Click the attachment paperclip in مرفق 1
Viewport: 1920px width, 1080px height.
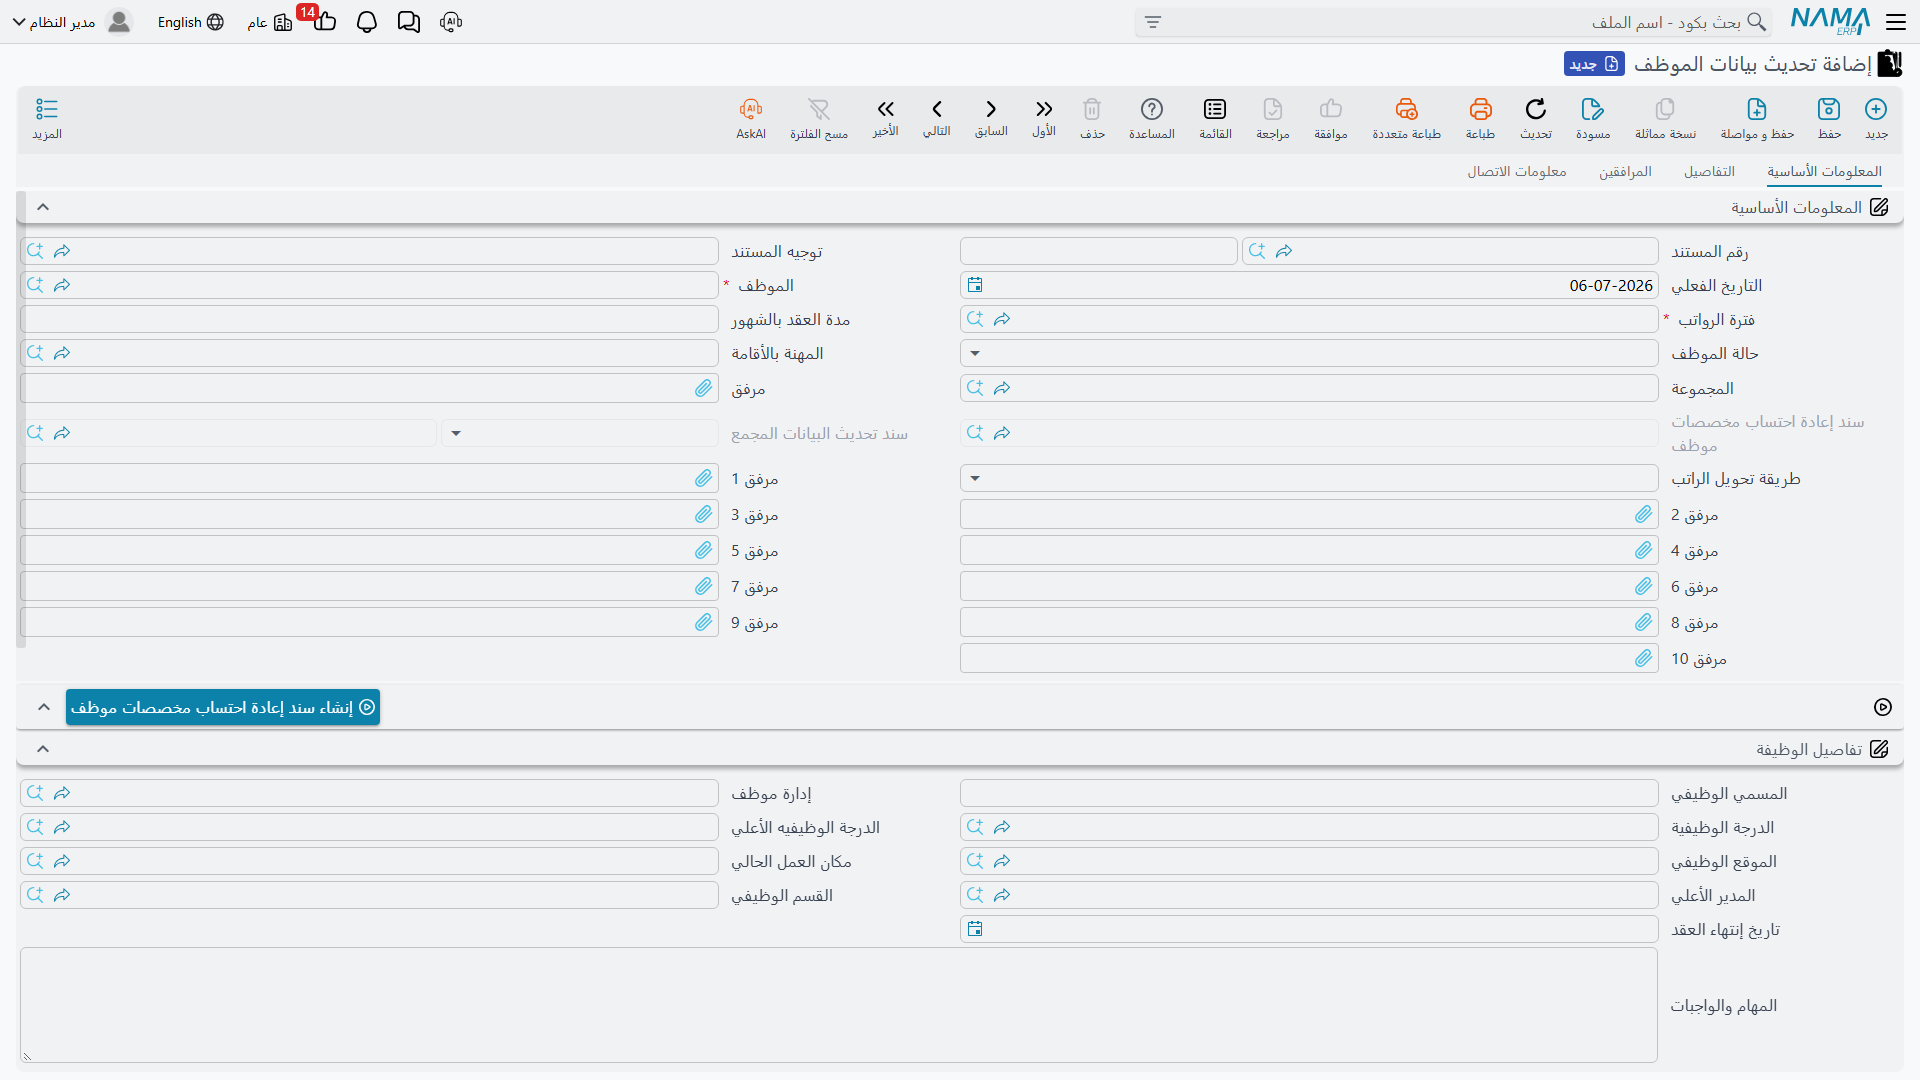tap(704, 478)
